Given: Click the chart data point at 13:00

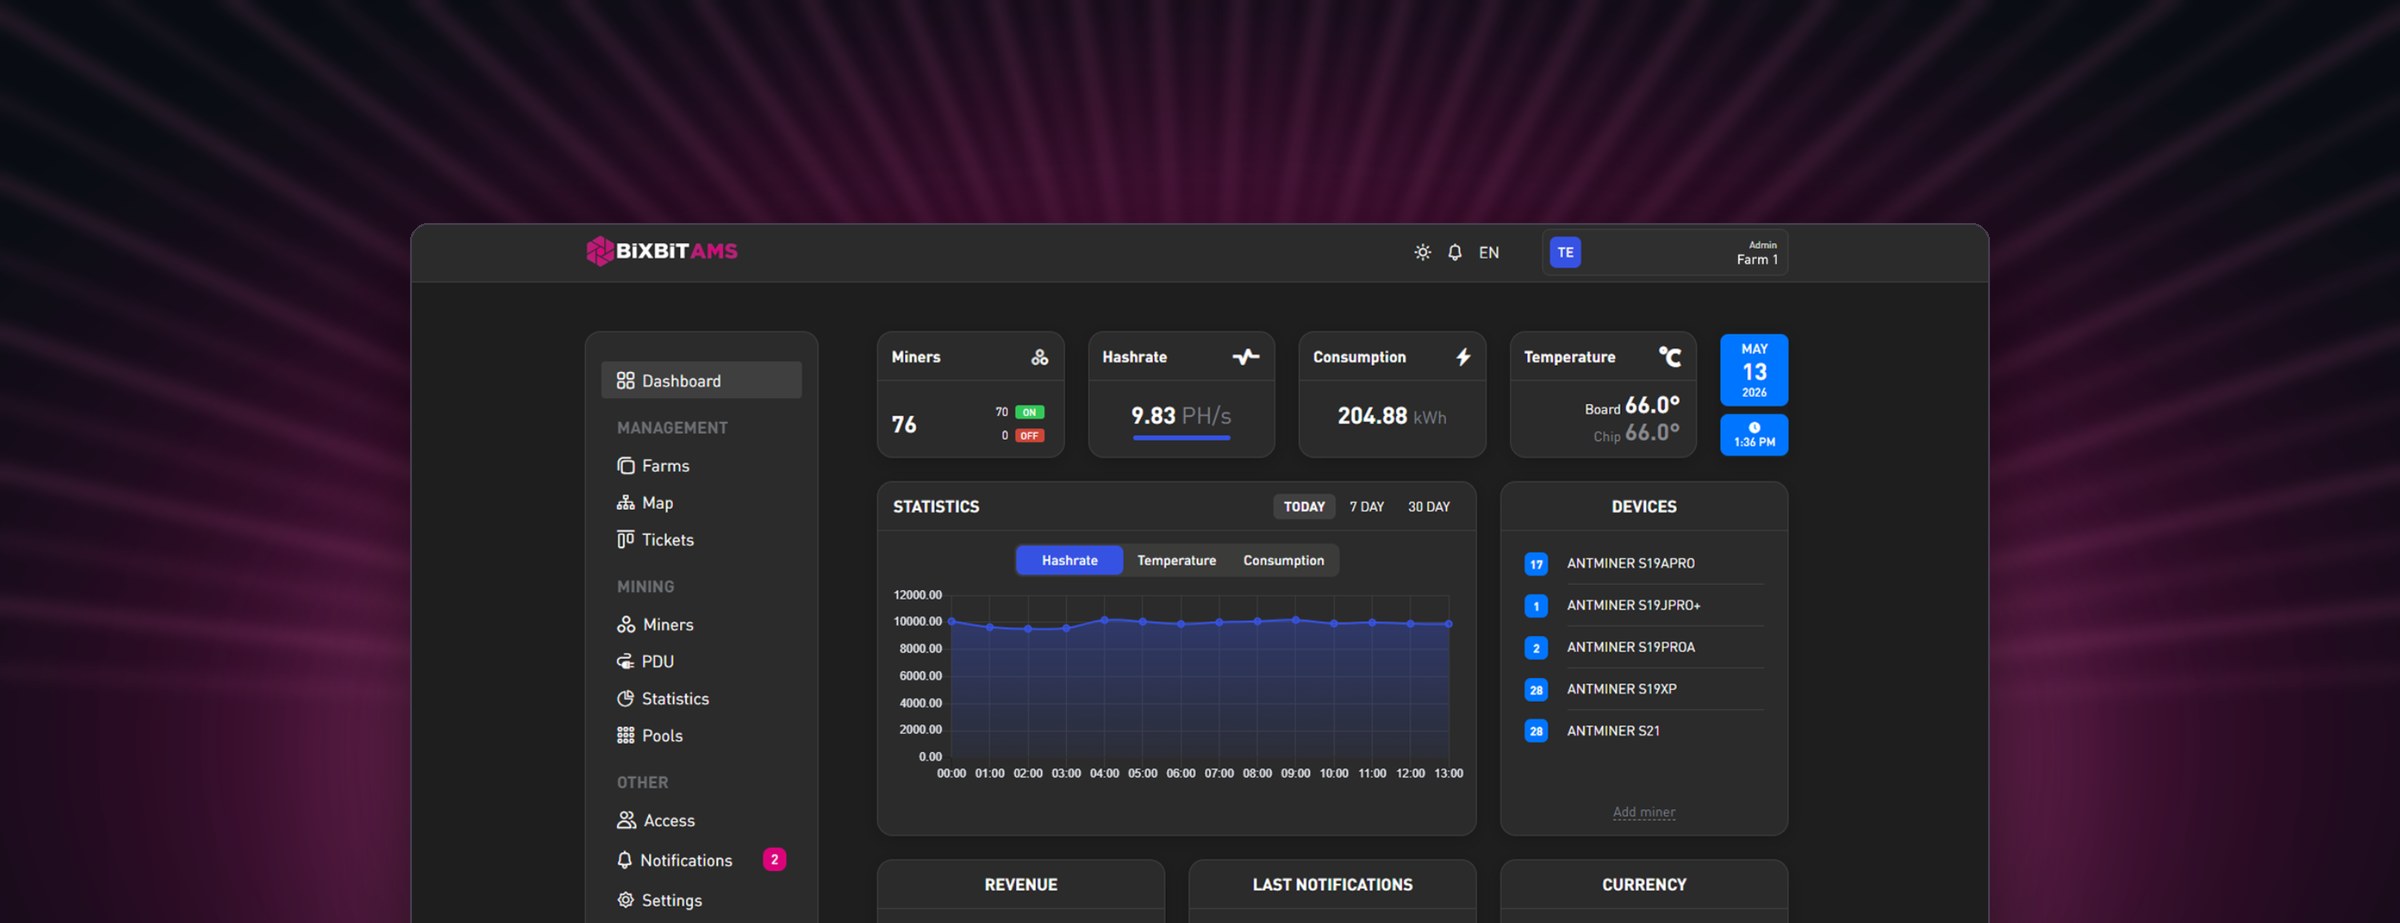Looking at the screenshot, I should pos(1449,624).
